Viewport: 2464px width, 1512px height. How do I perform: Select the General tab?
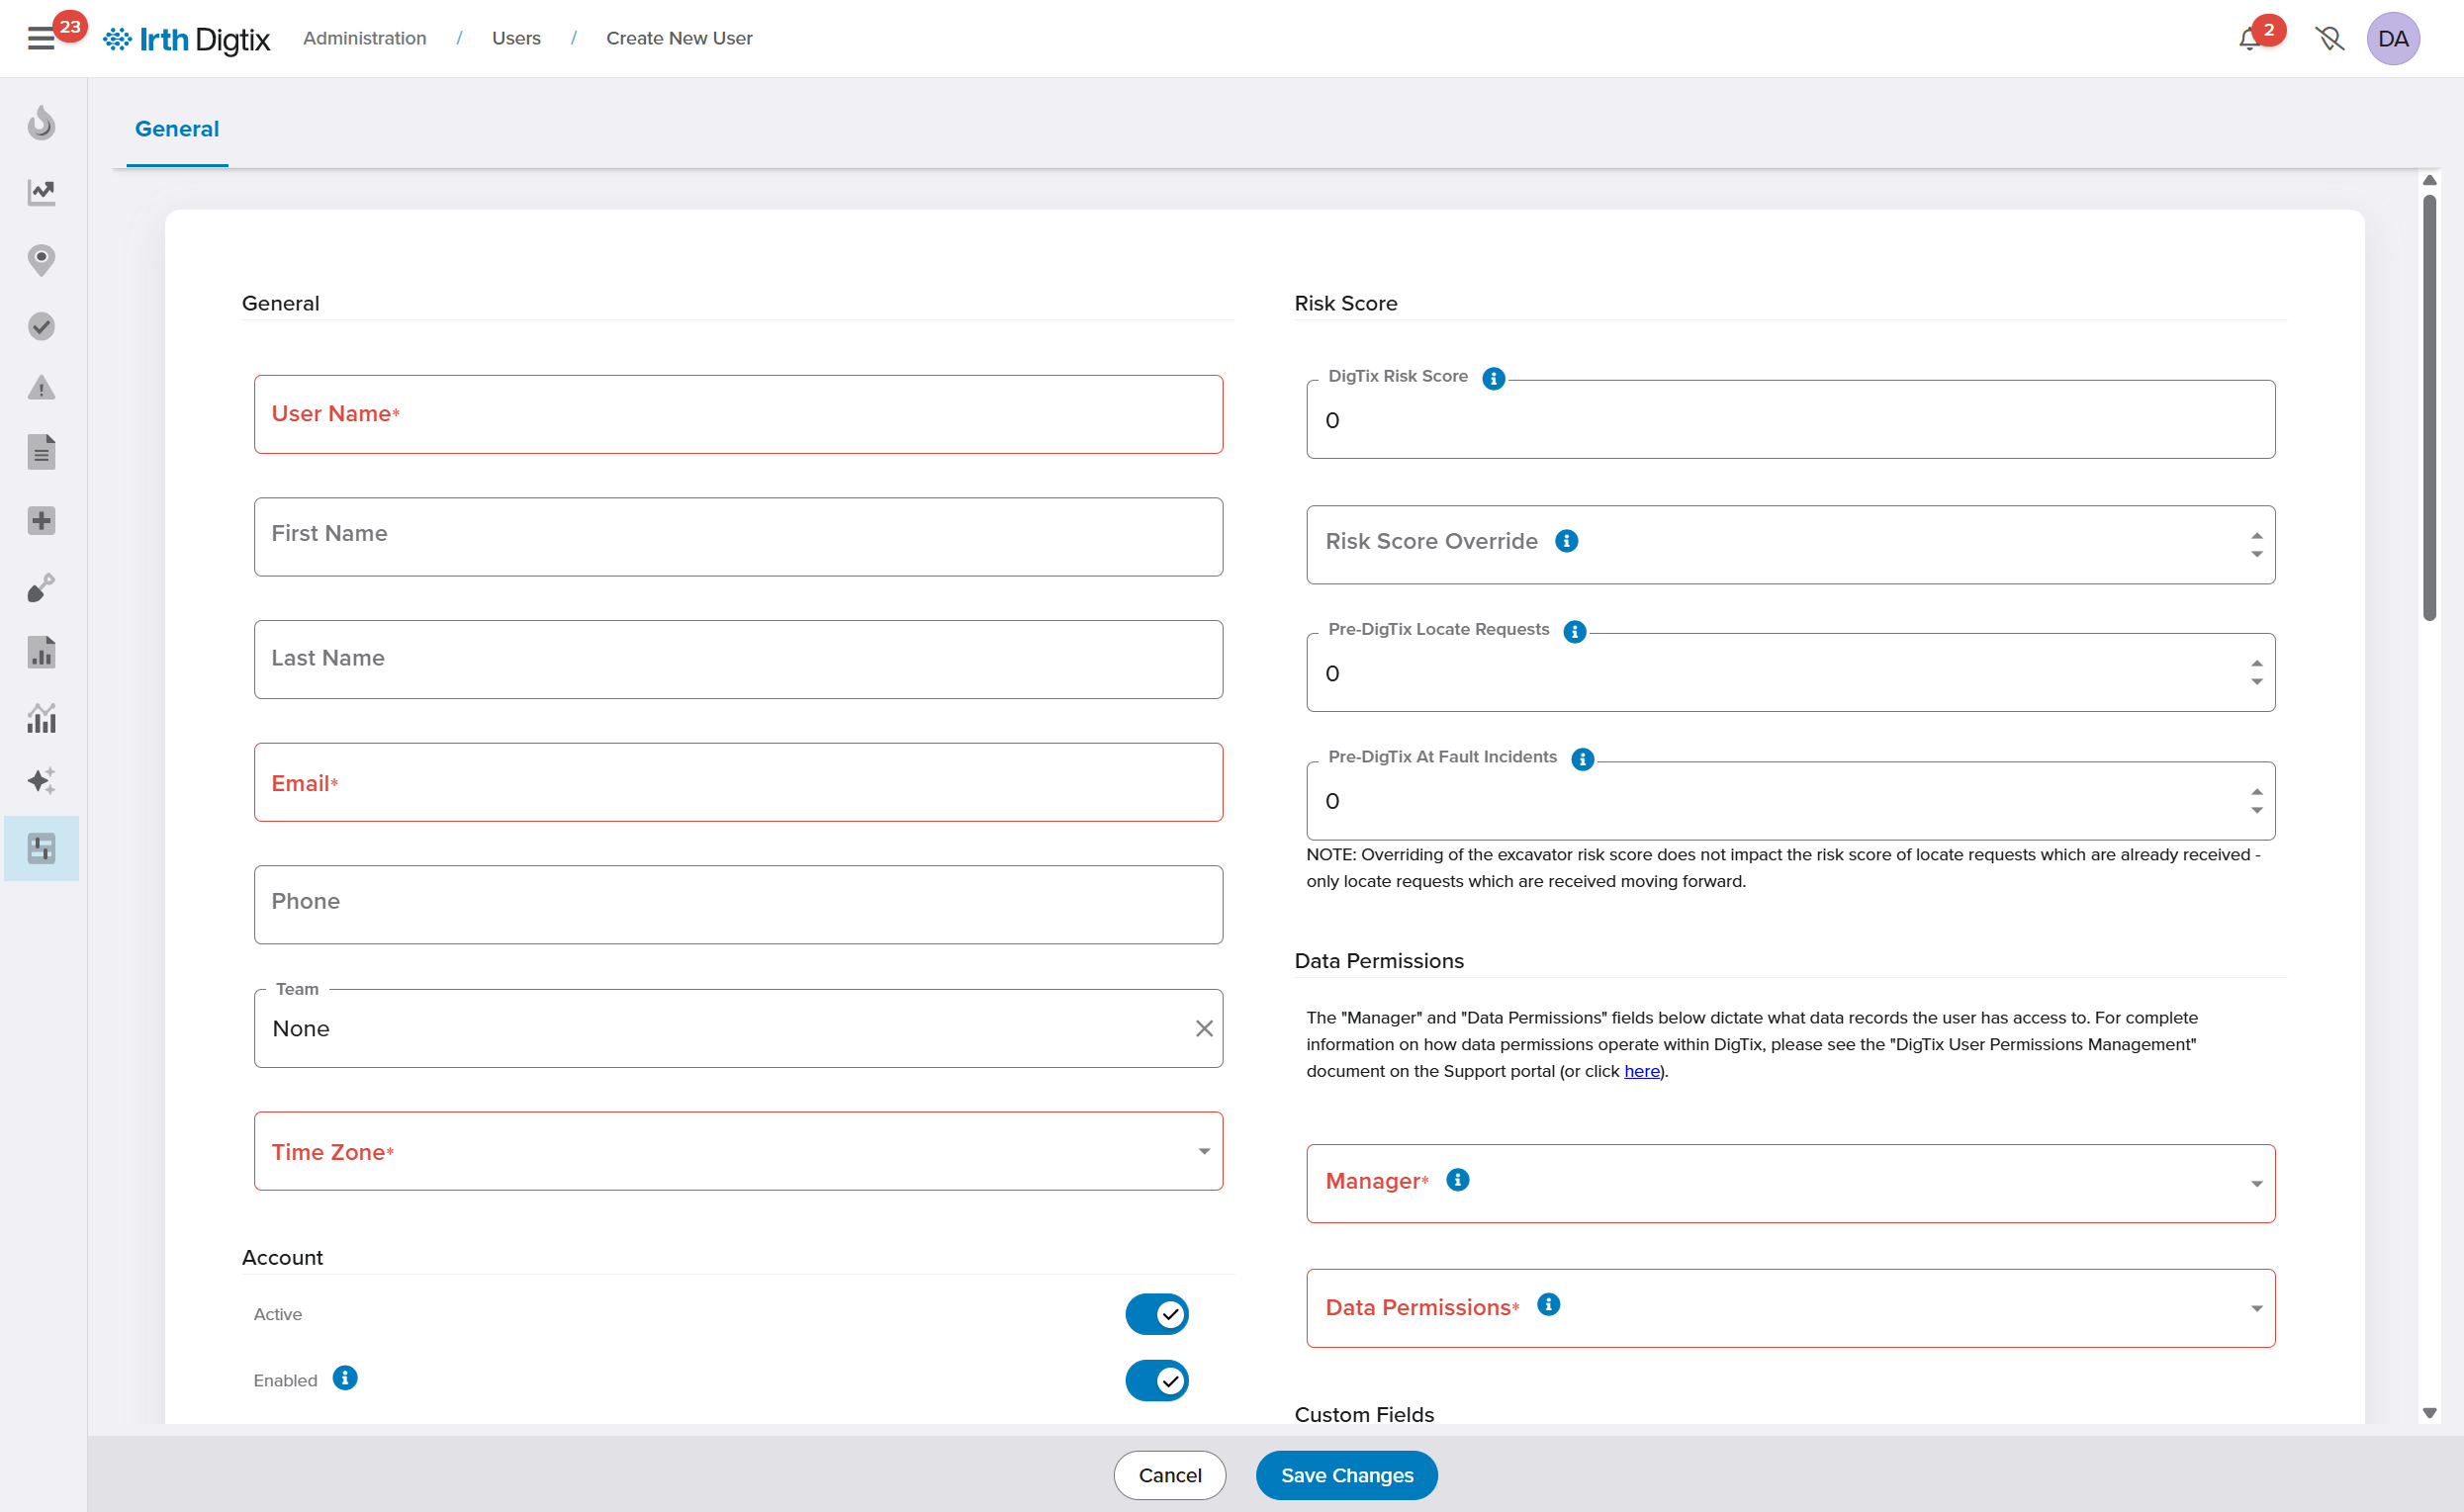tap(177, 129)
